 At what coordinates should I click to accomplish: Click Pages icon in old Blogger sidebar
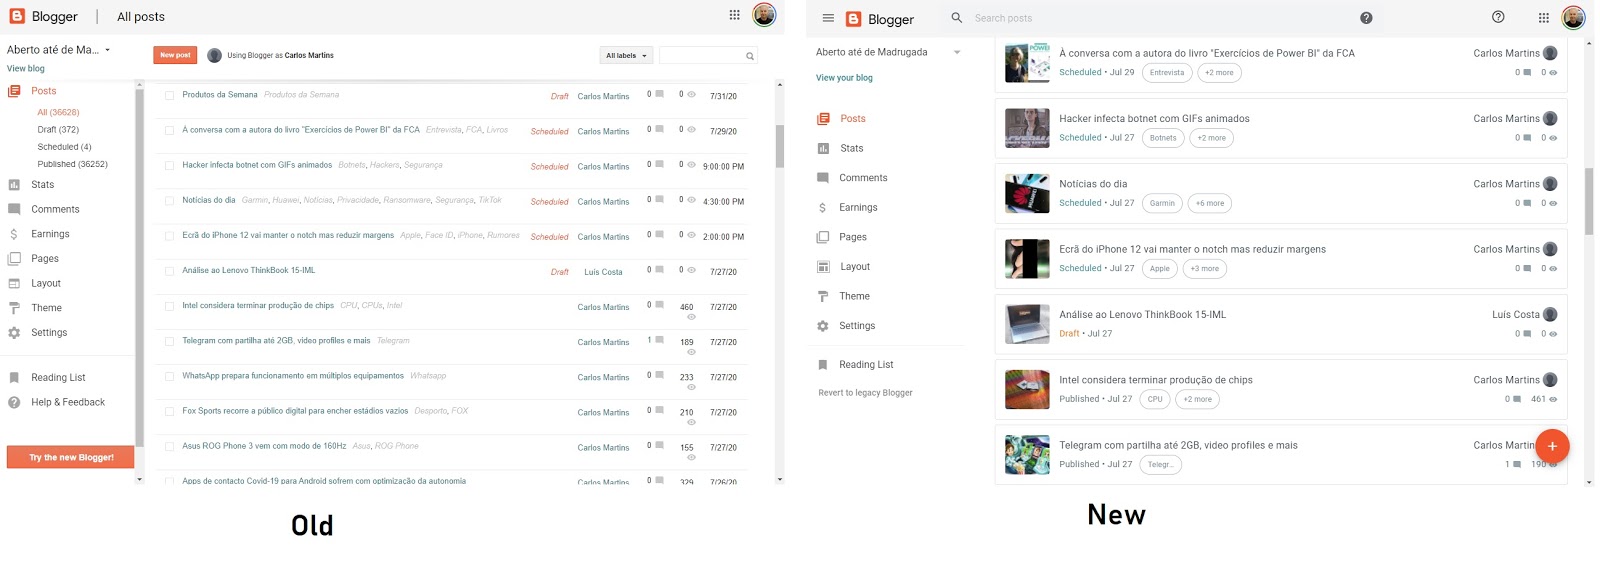[x=14, y=258]
